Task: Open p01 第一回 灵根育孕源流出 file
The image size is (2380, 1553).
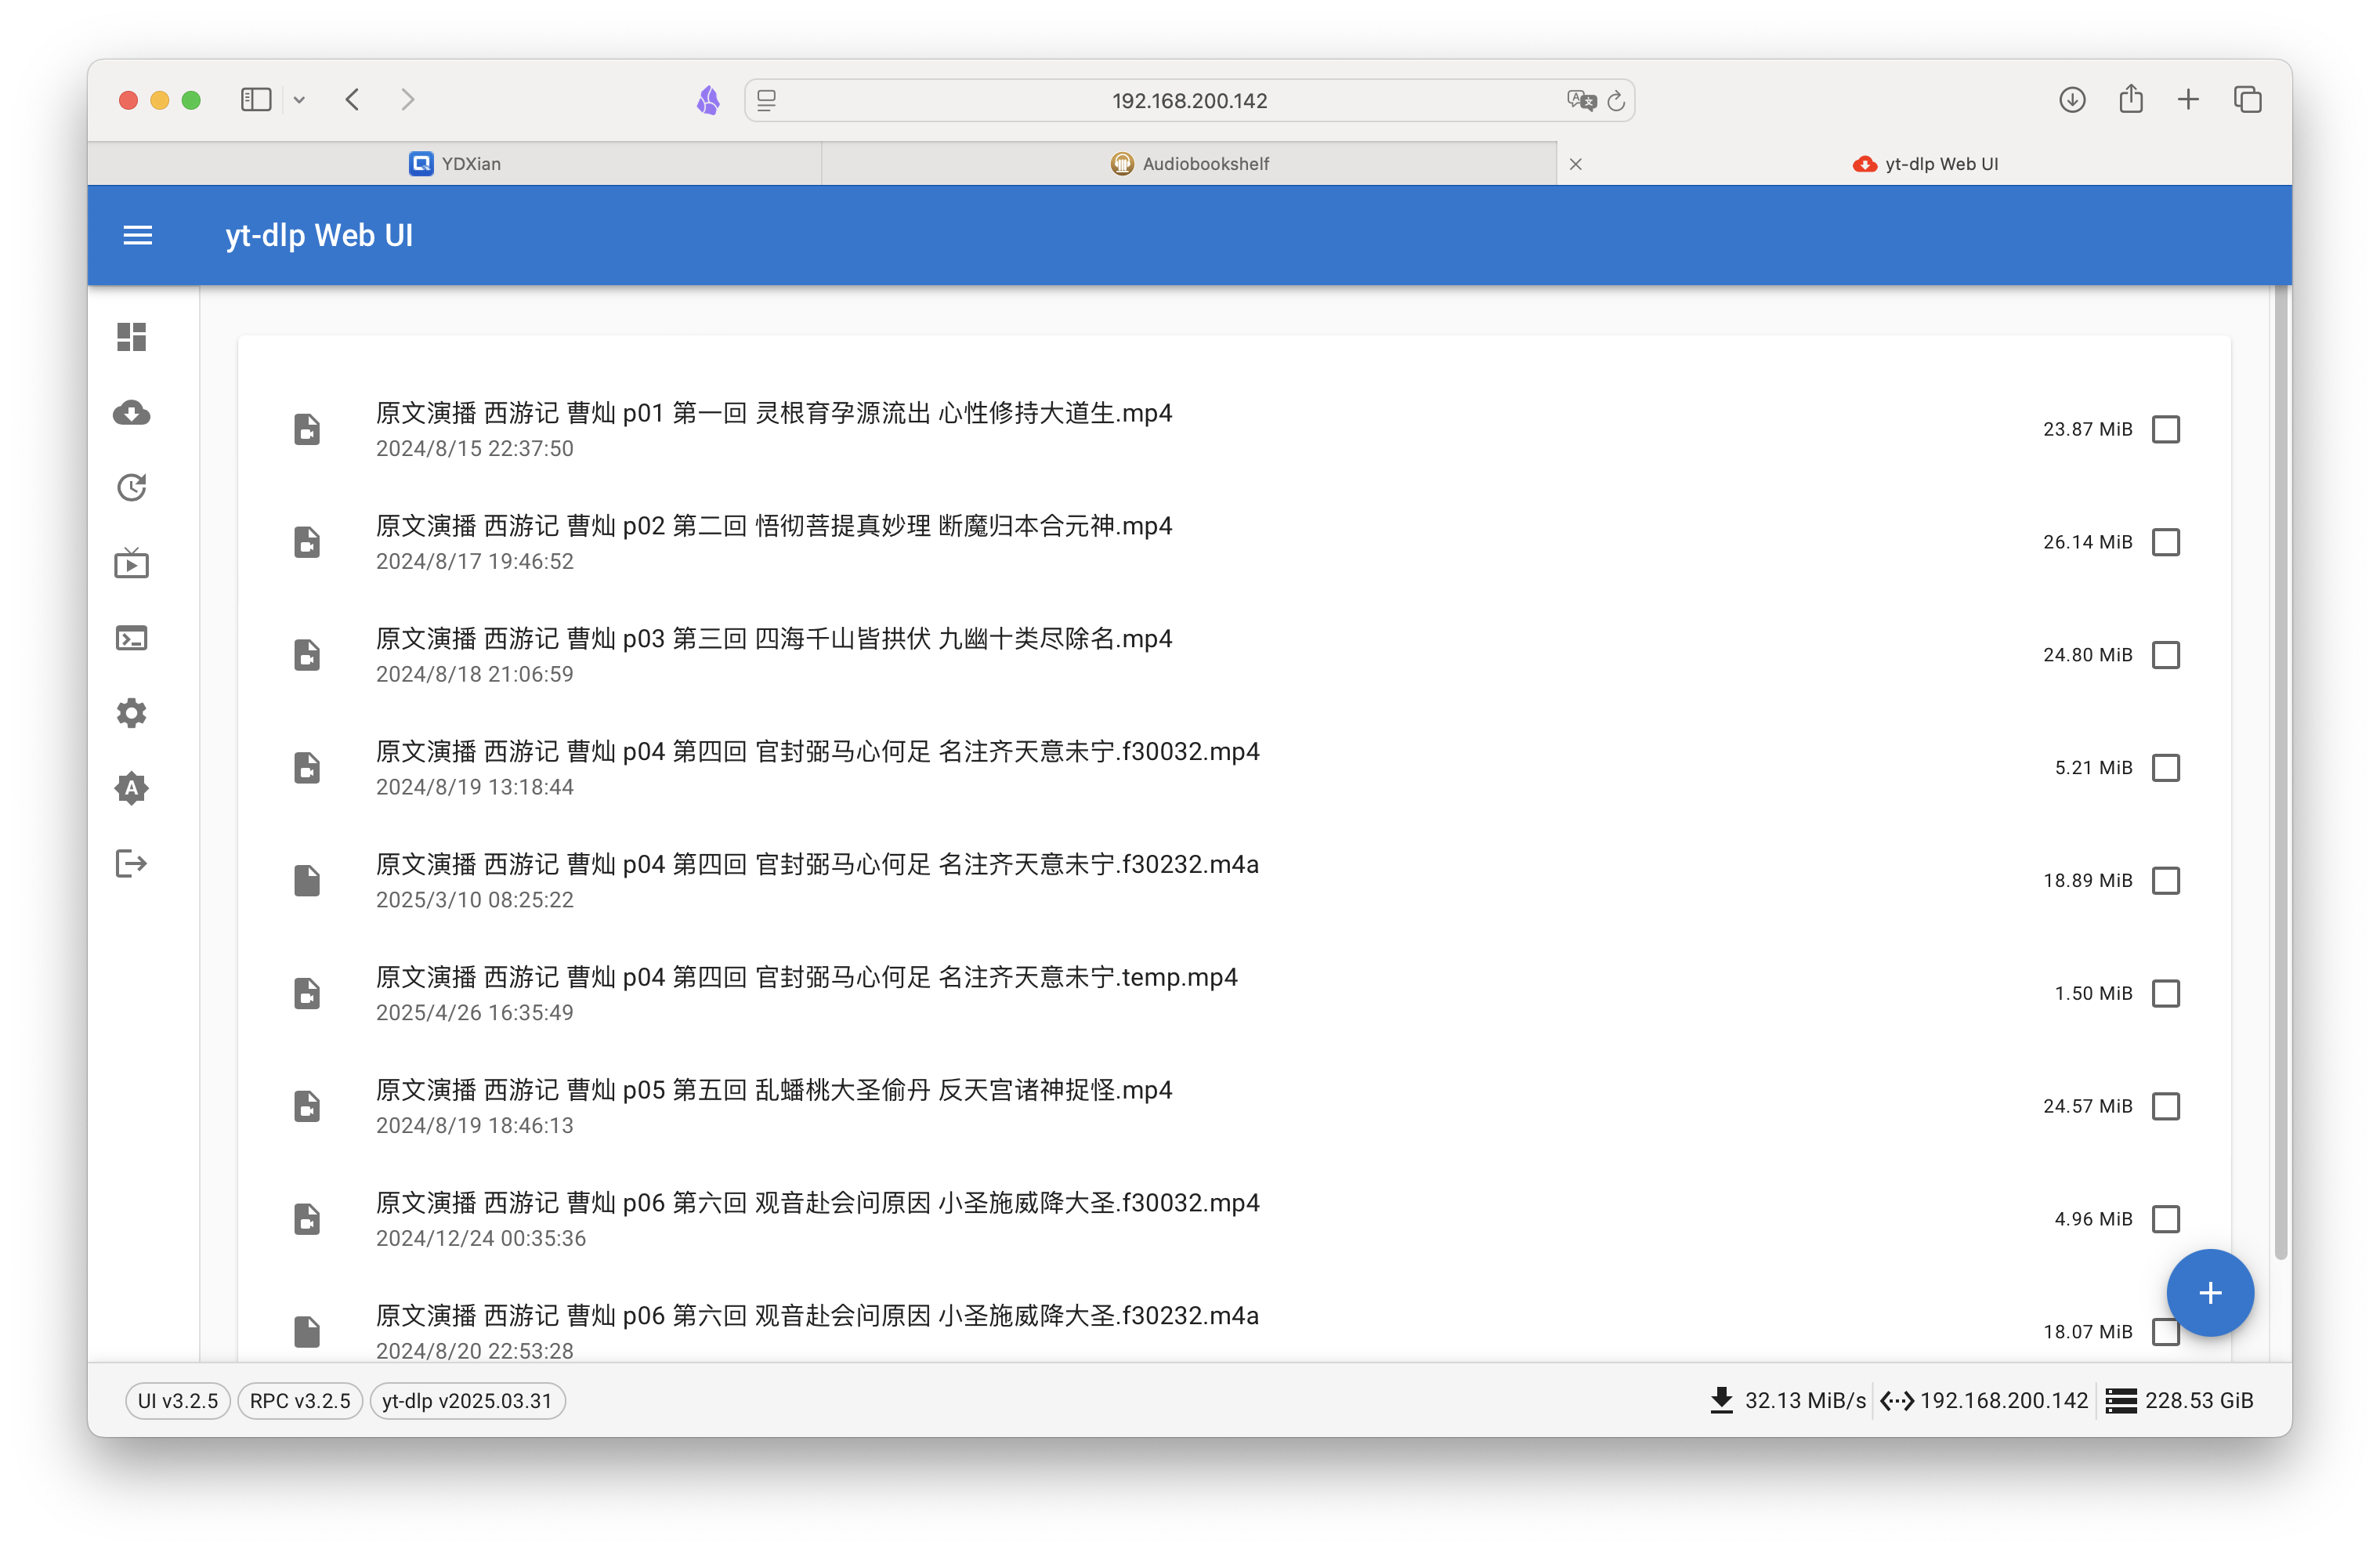Action: [x=773, y=413]
